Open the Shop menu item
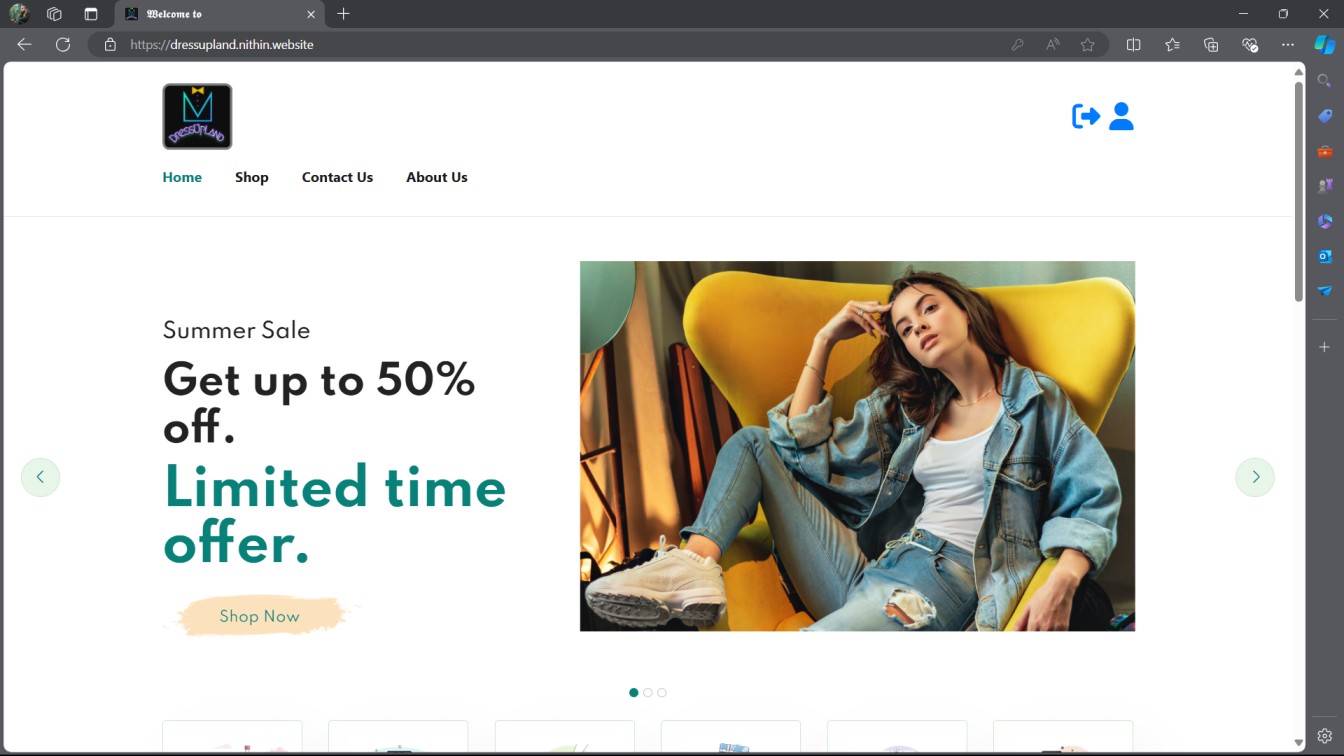 click(252, 177)
